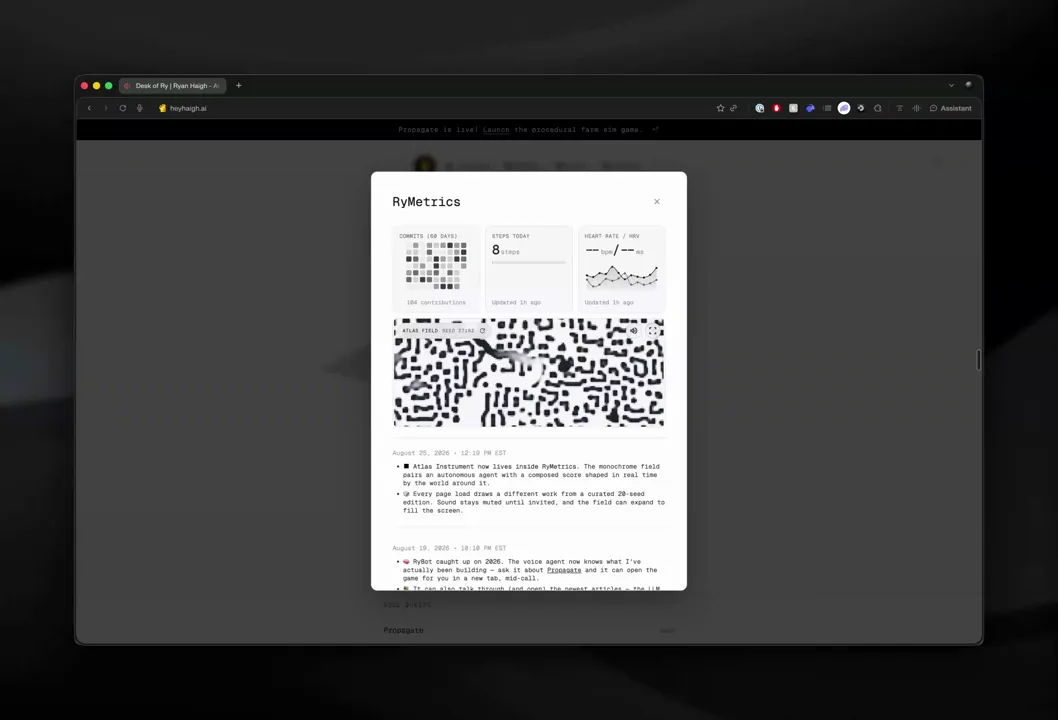1058x720 pixels.
Task: Unmute the Atlas Field sound
Action: pos(634,331)
